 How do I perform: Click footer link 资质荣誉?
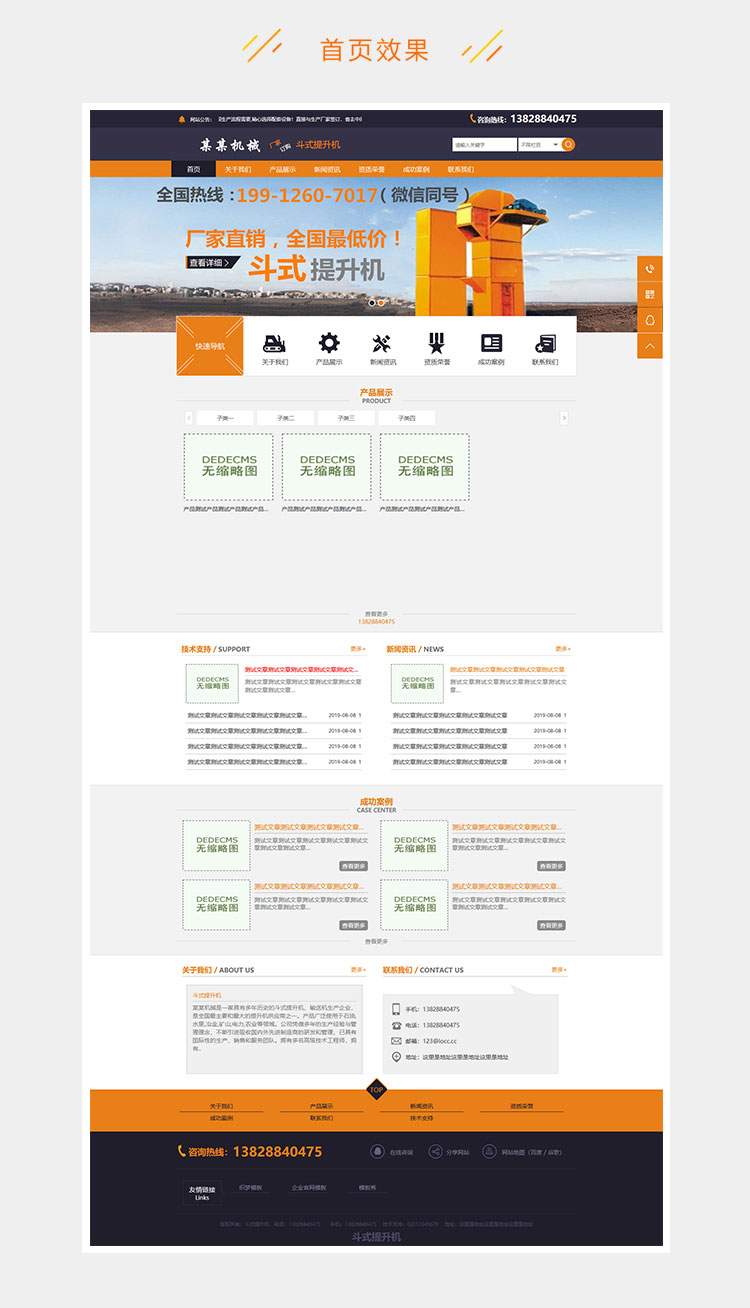pos(521,1106)
